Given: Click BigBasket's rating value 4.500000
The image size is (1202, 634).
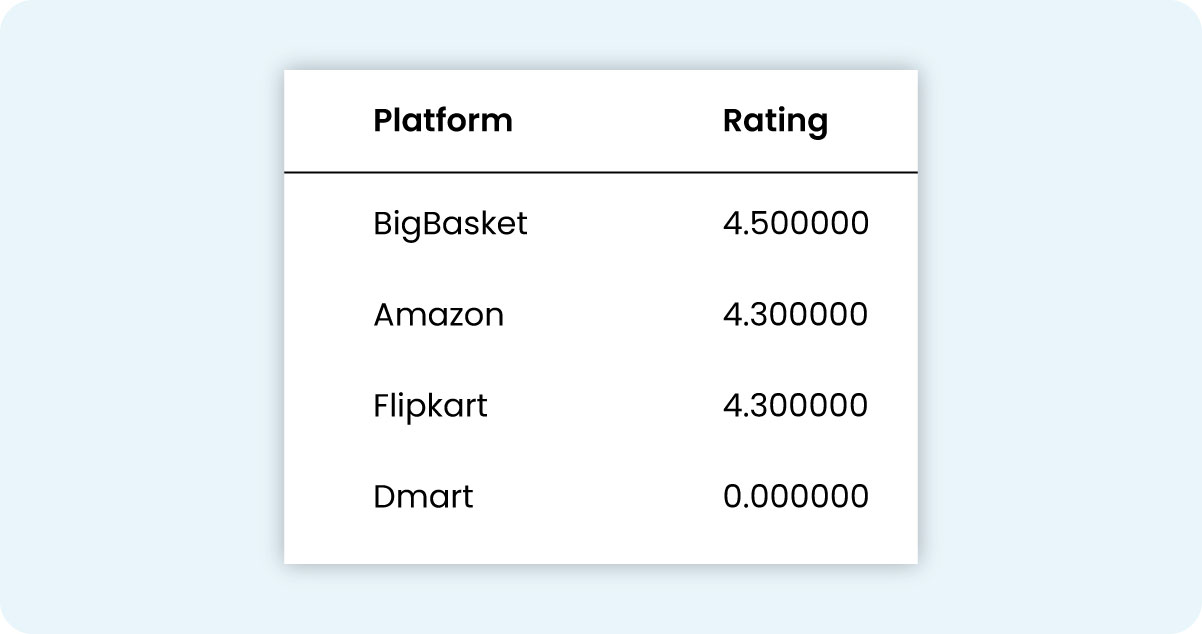Looking at the screenshot, I should 795,224.
